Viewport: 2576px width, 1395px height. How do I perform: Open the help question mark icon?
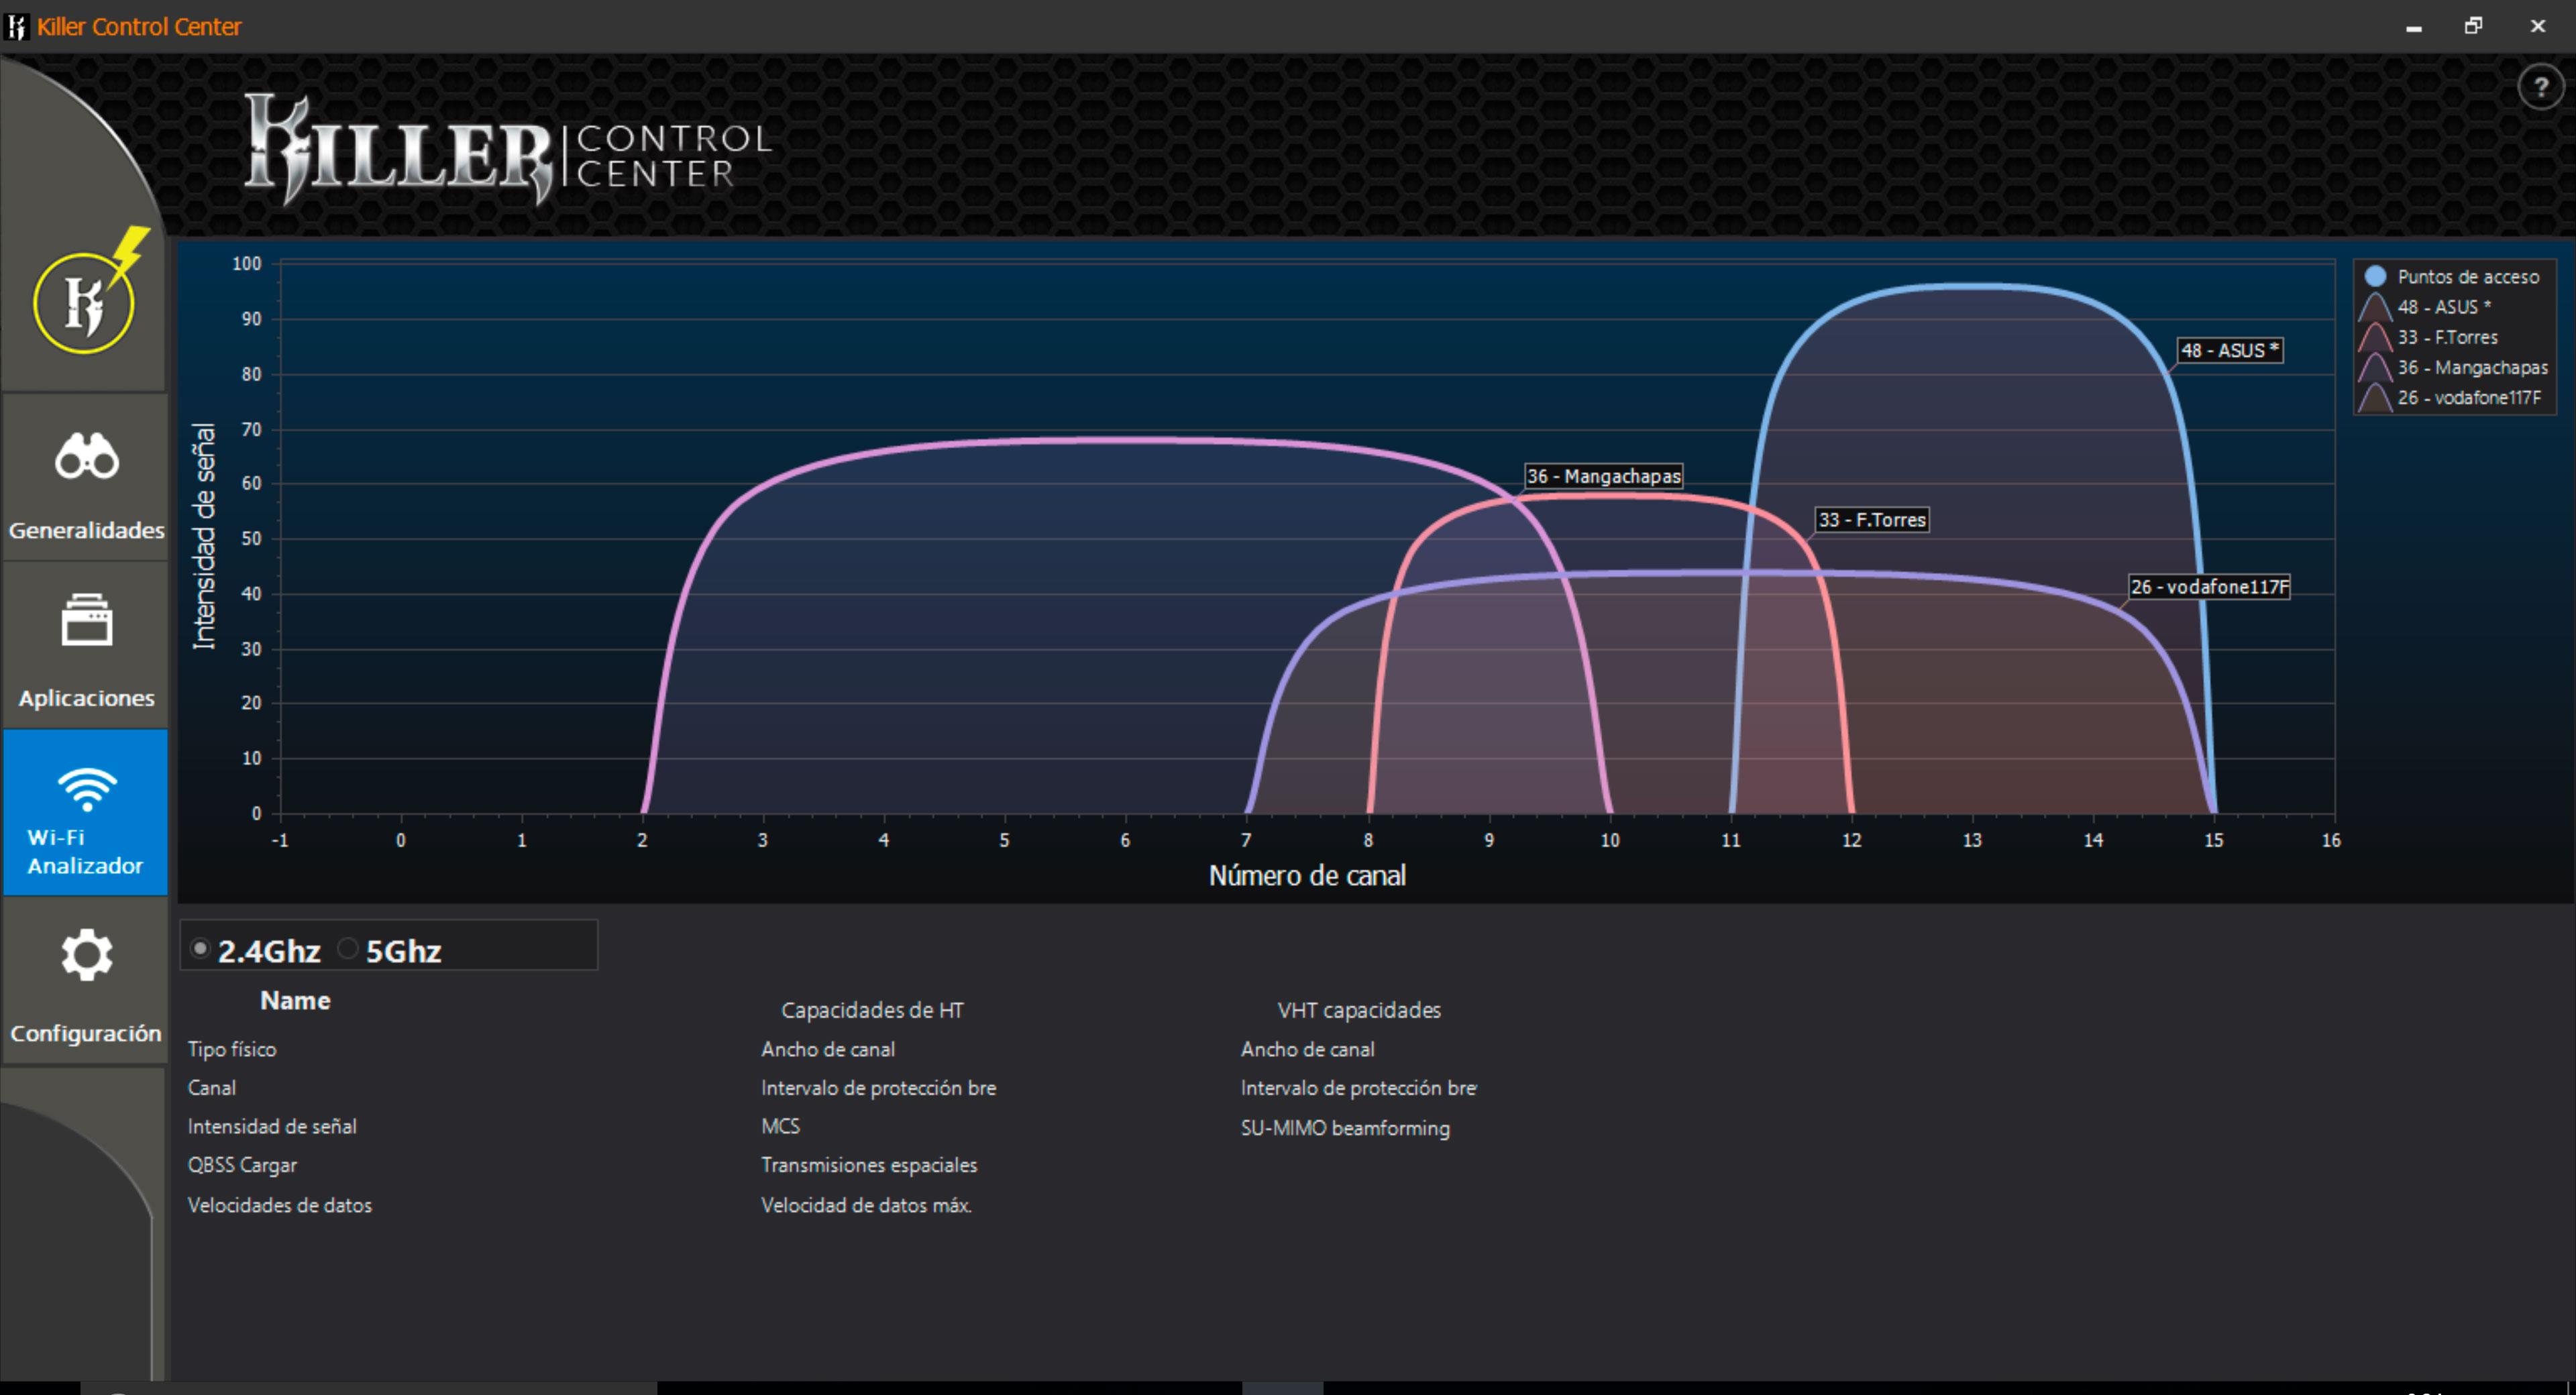click(x=2540, y=88)
